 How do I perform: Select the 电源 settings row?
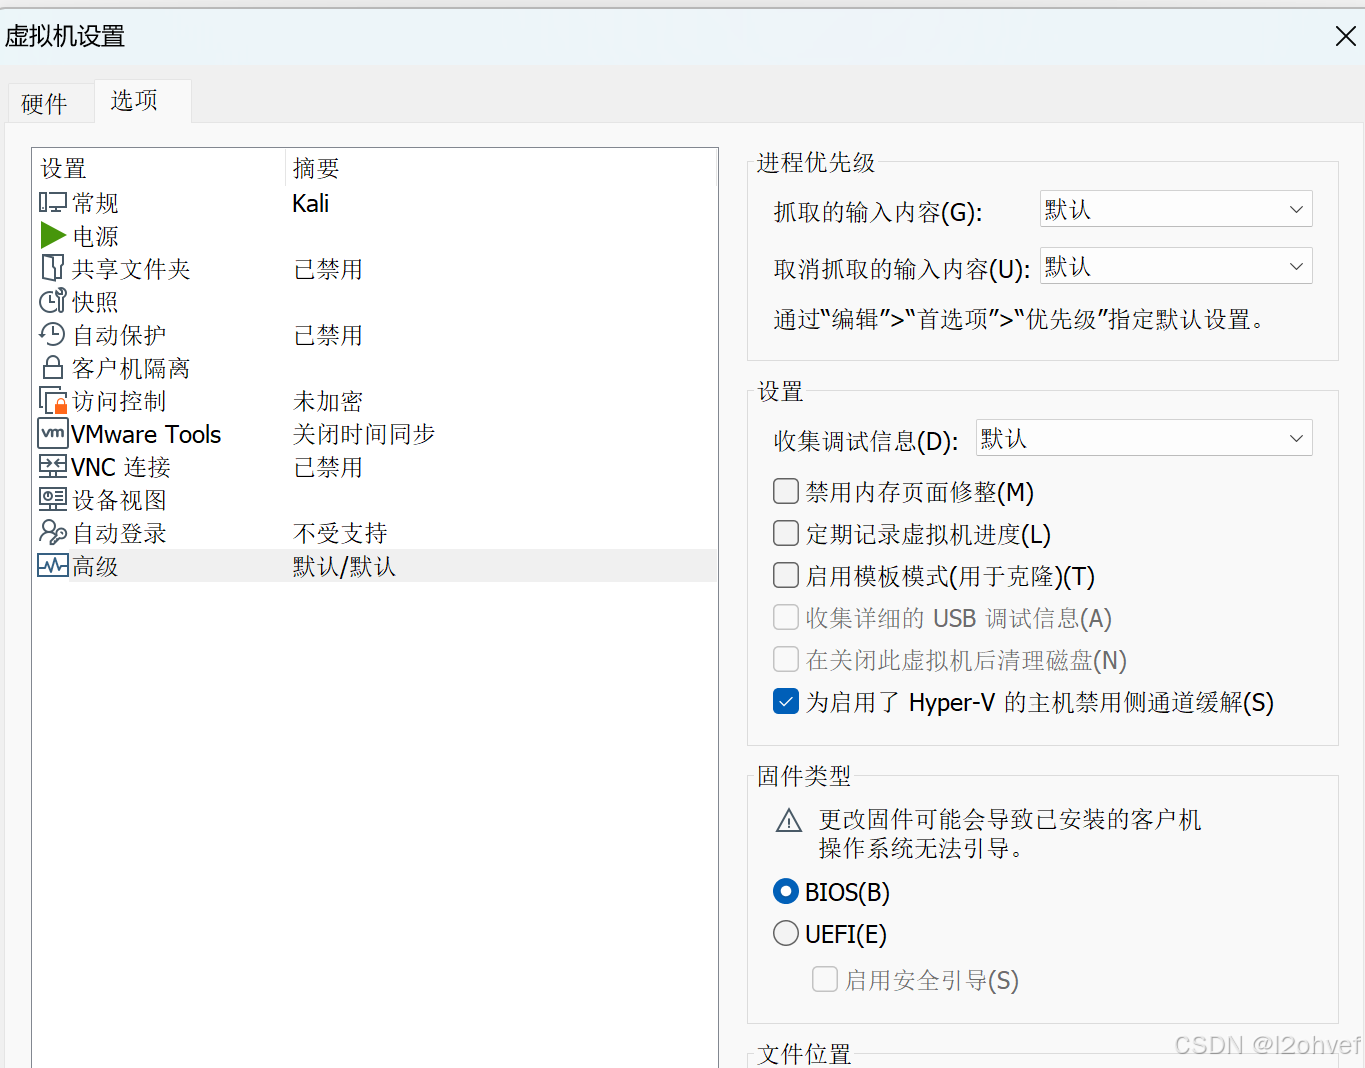[x=375, y=236]
